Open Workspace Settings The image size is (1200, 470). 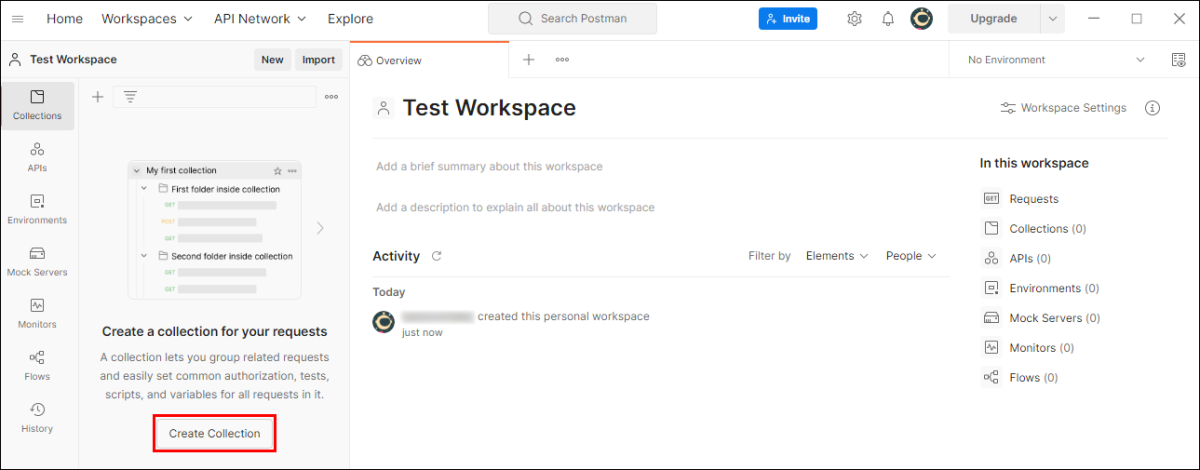pyautogui.click(x=1063, y=108)
